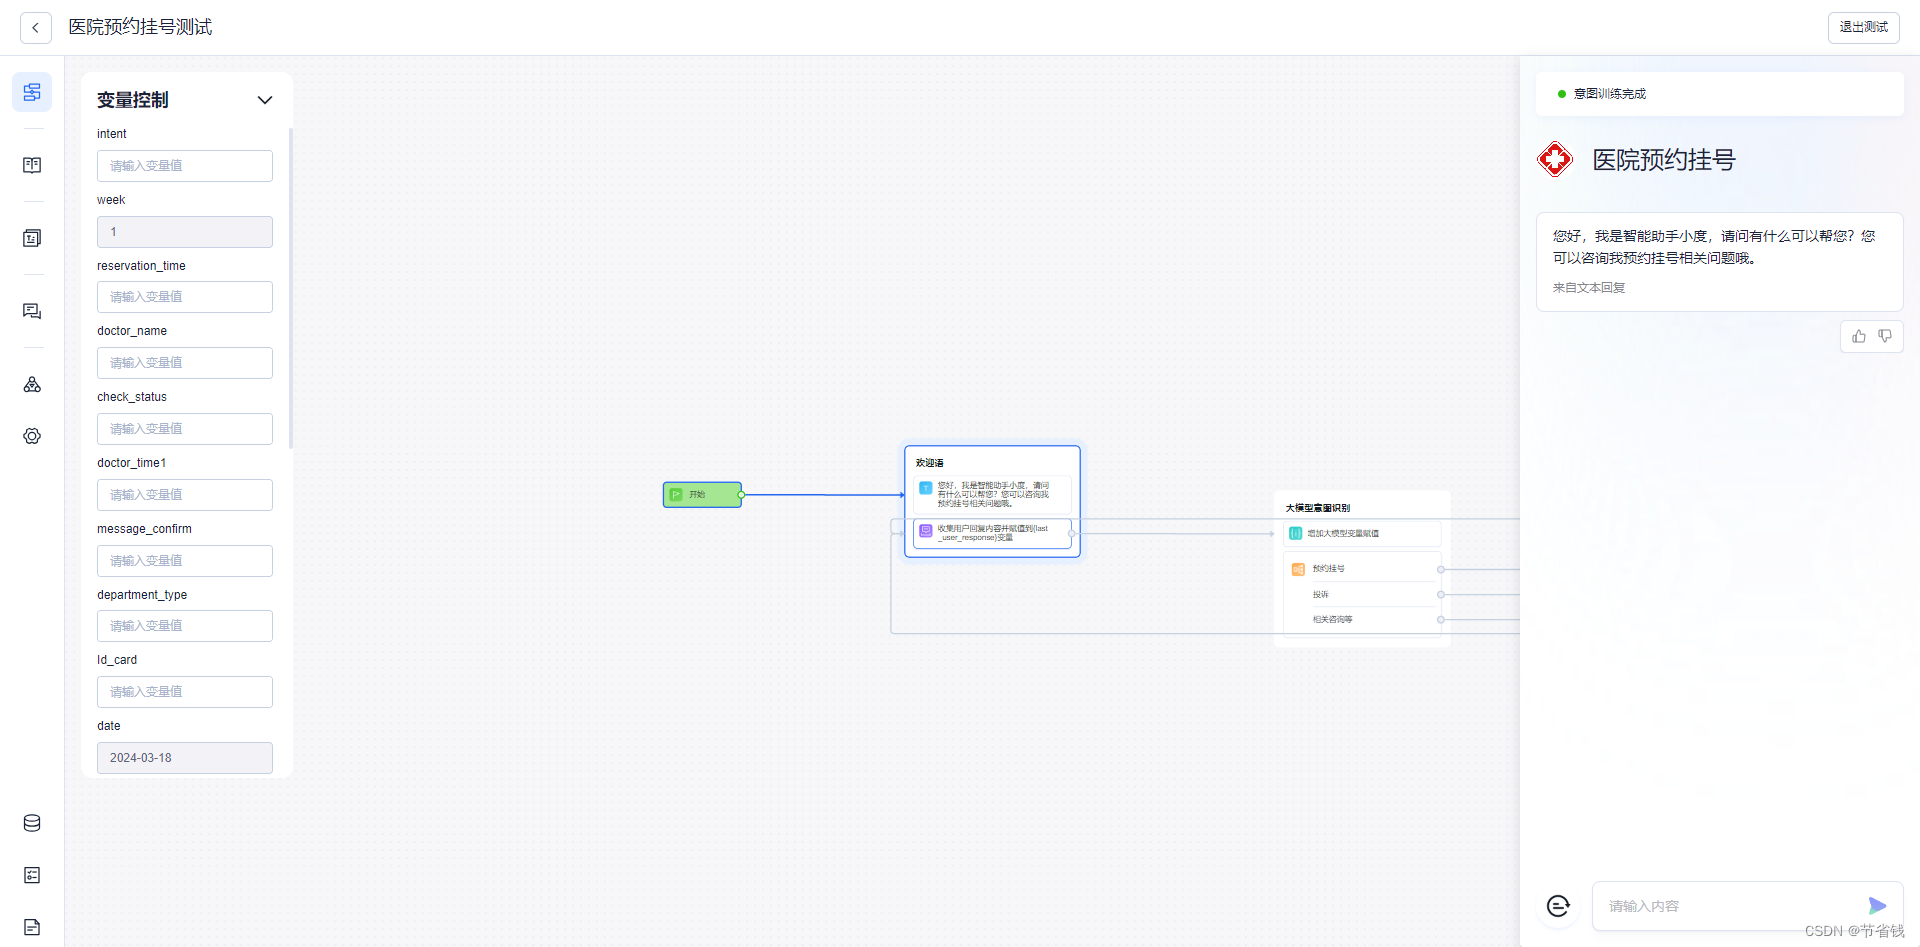
Task: Open the sidebar chat dialogue icon
Action: tap(32, 311)
